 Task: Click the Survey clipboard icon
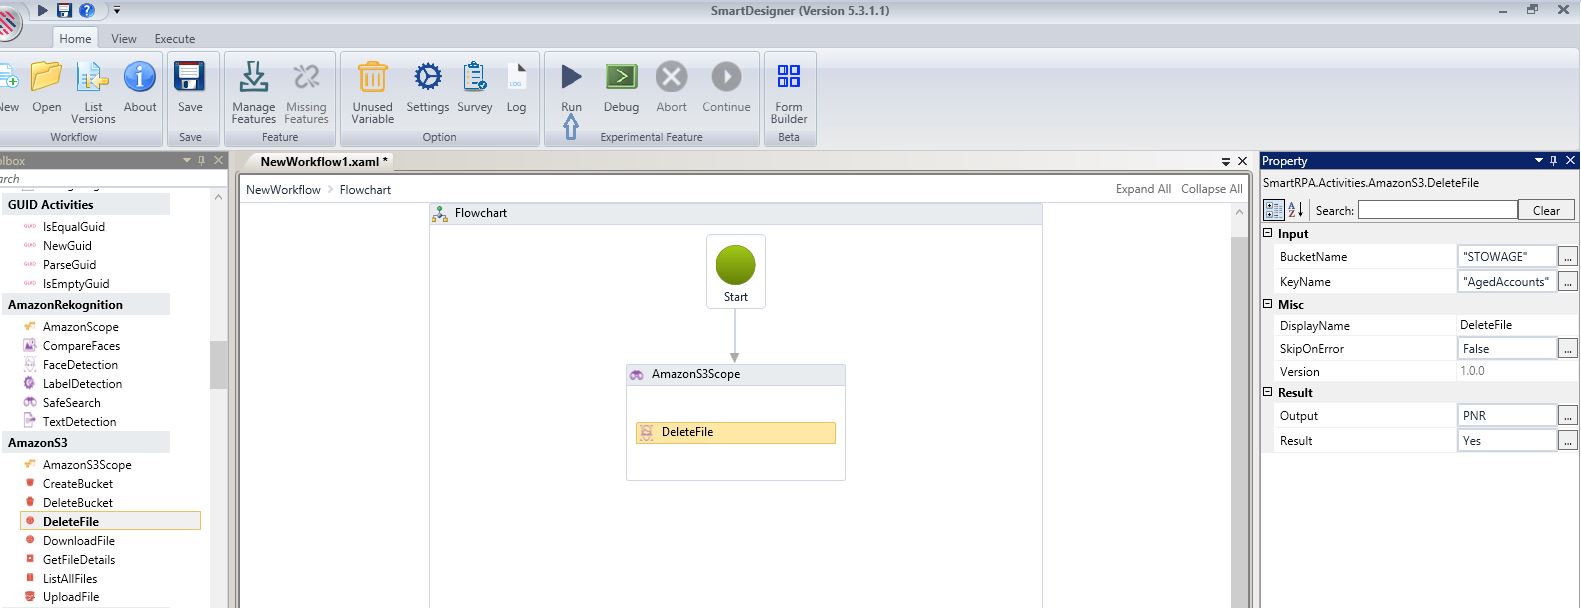click(474, 78)
